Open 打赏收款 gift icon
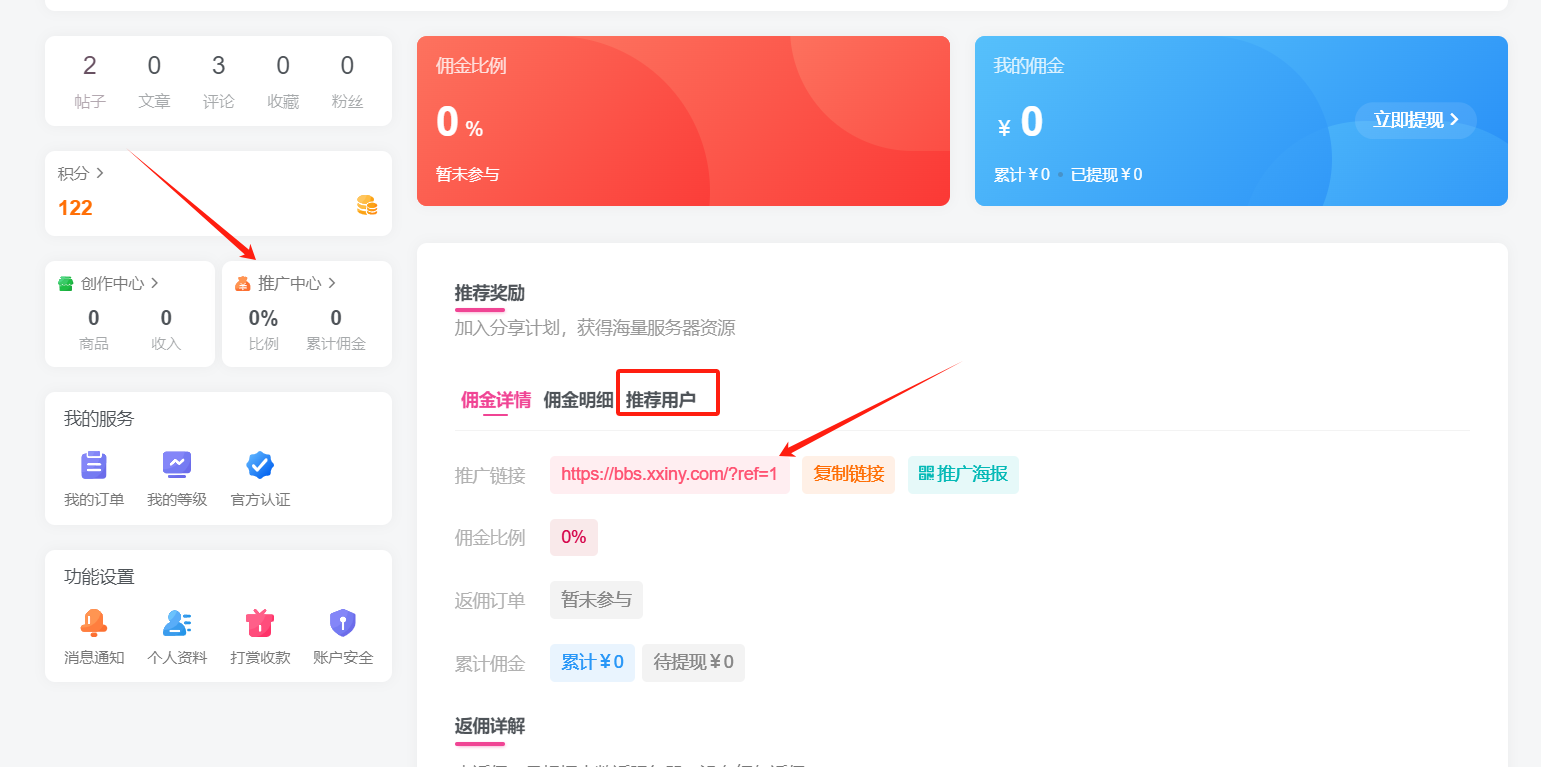Viewport: 1541px width, 767px height. coord(260,623)
